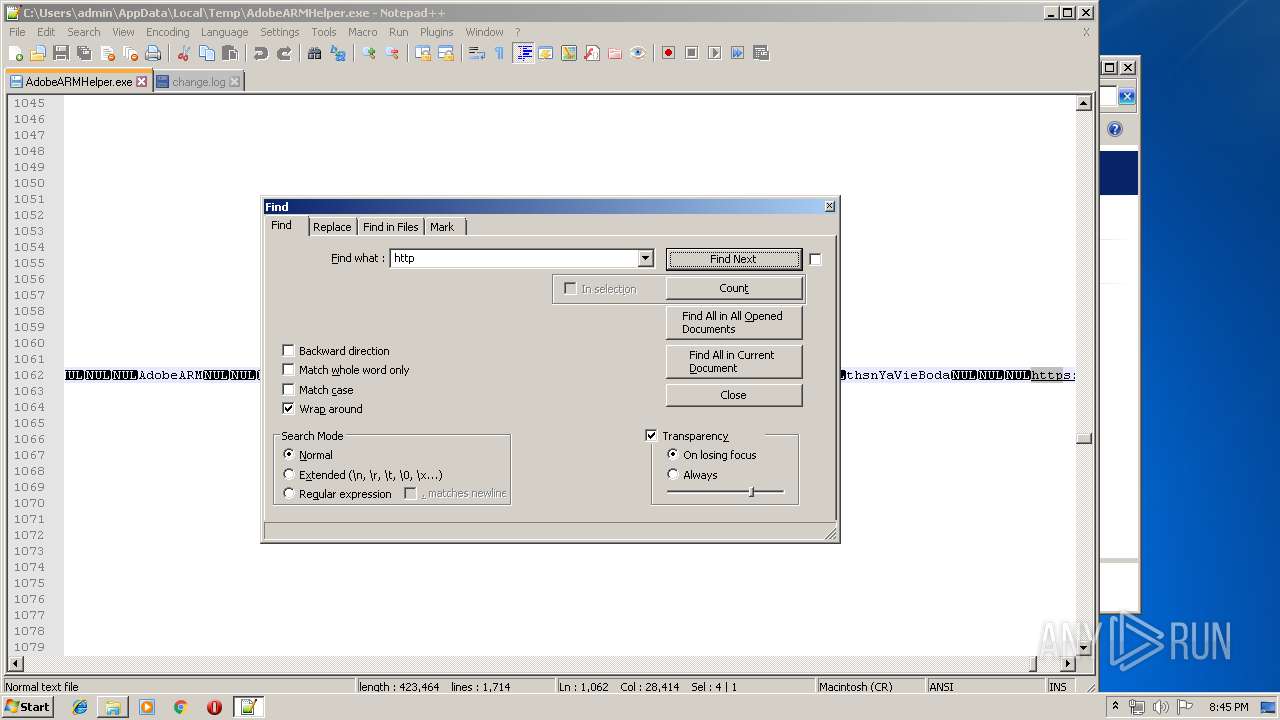Switch to the Find in Files tab

(x=391, y=227)
